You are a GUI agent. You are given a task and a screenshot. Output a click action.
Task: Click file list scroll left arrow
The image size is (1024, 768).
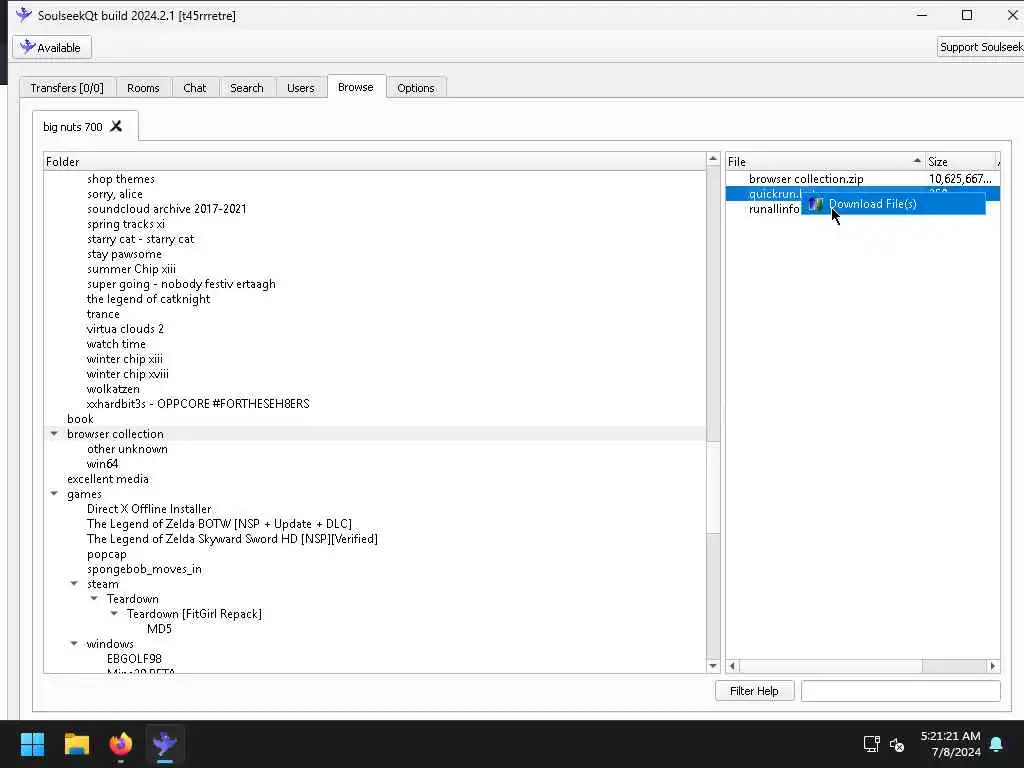pyautogui.click(x=733, y=666)
